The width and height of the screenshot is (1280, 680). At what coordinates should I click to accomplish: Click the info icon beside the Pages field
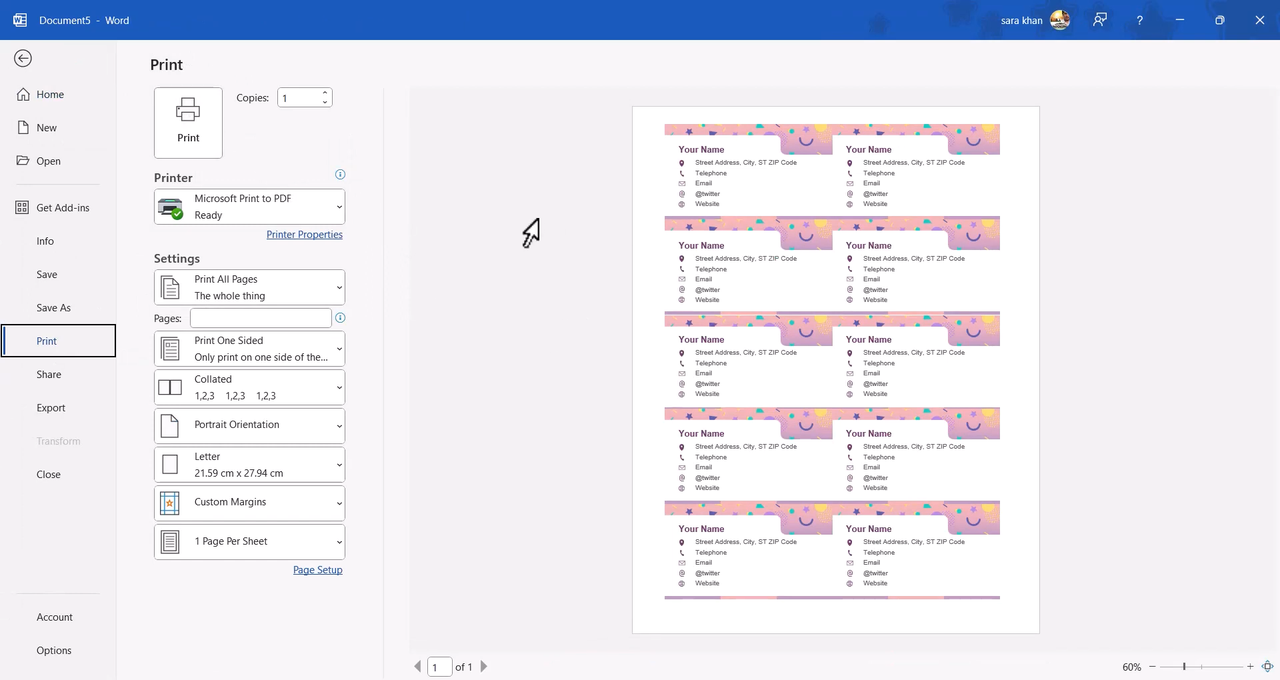(x=340, y=318)
